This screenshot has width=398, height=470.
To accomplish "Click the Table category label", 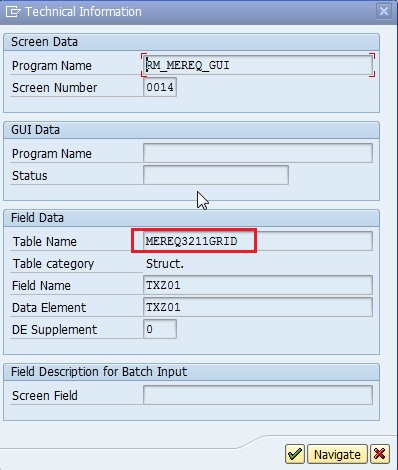I will 53,264.
